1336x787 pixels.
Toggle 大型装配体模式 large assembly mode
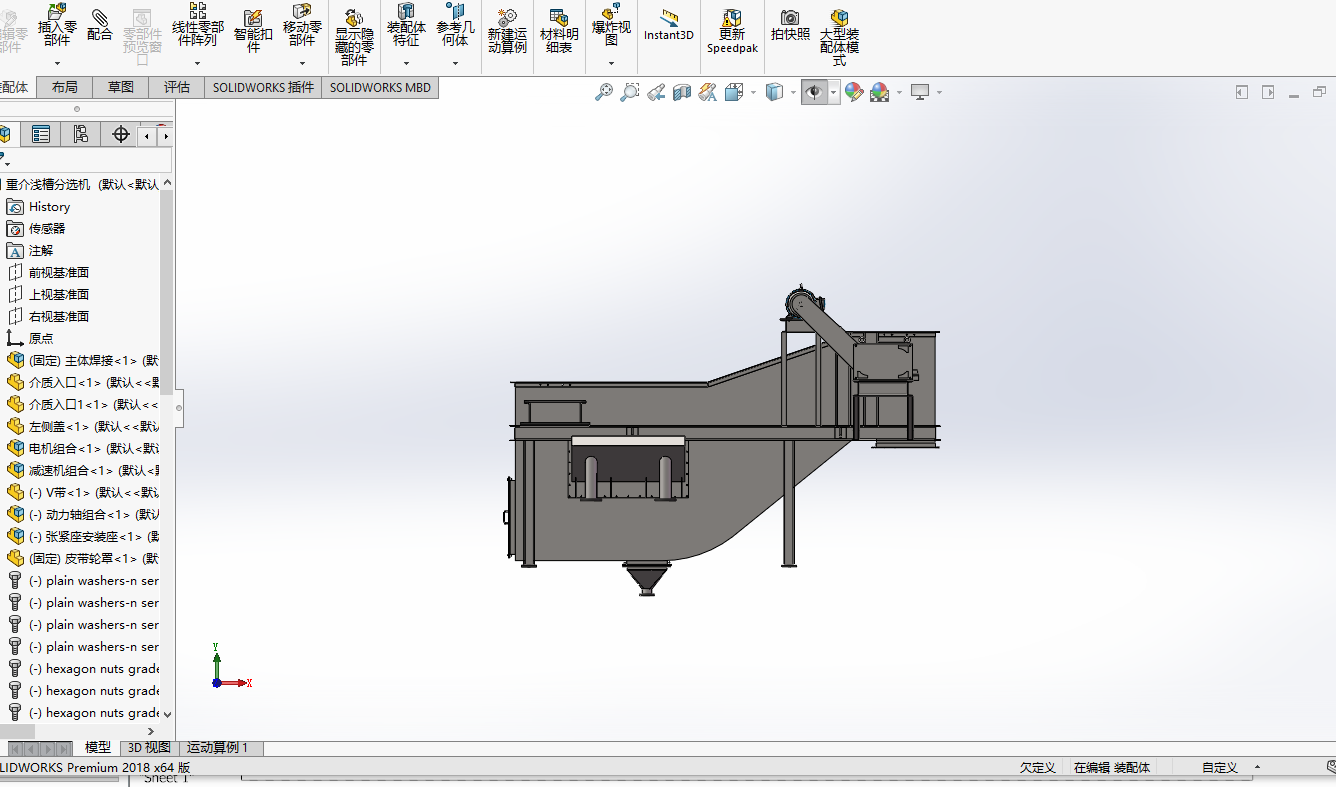tap(839, 37)
